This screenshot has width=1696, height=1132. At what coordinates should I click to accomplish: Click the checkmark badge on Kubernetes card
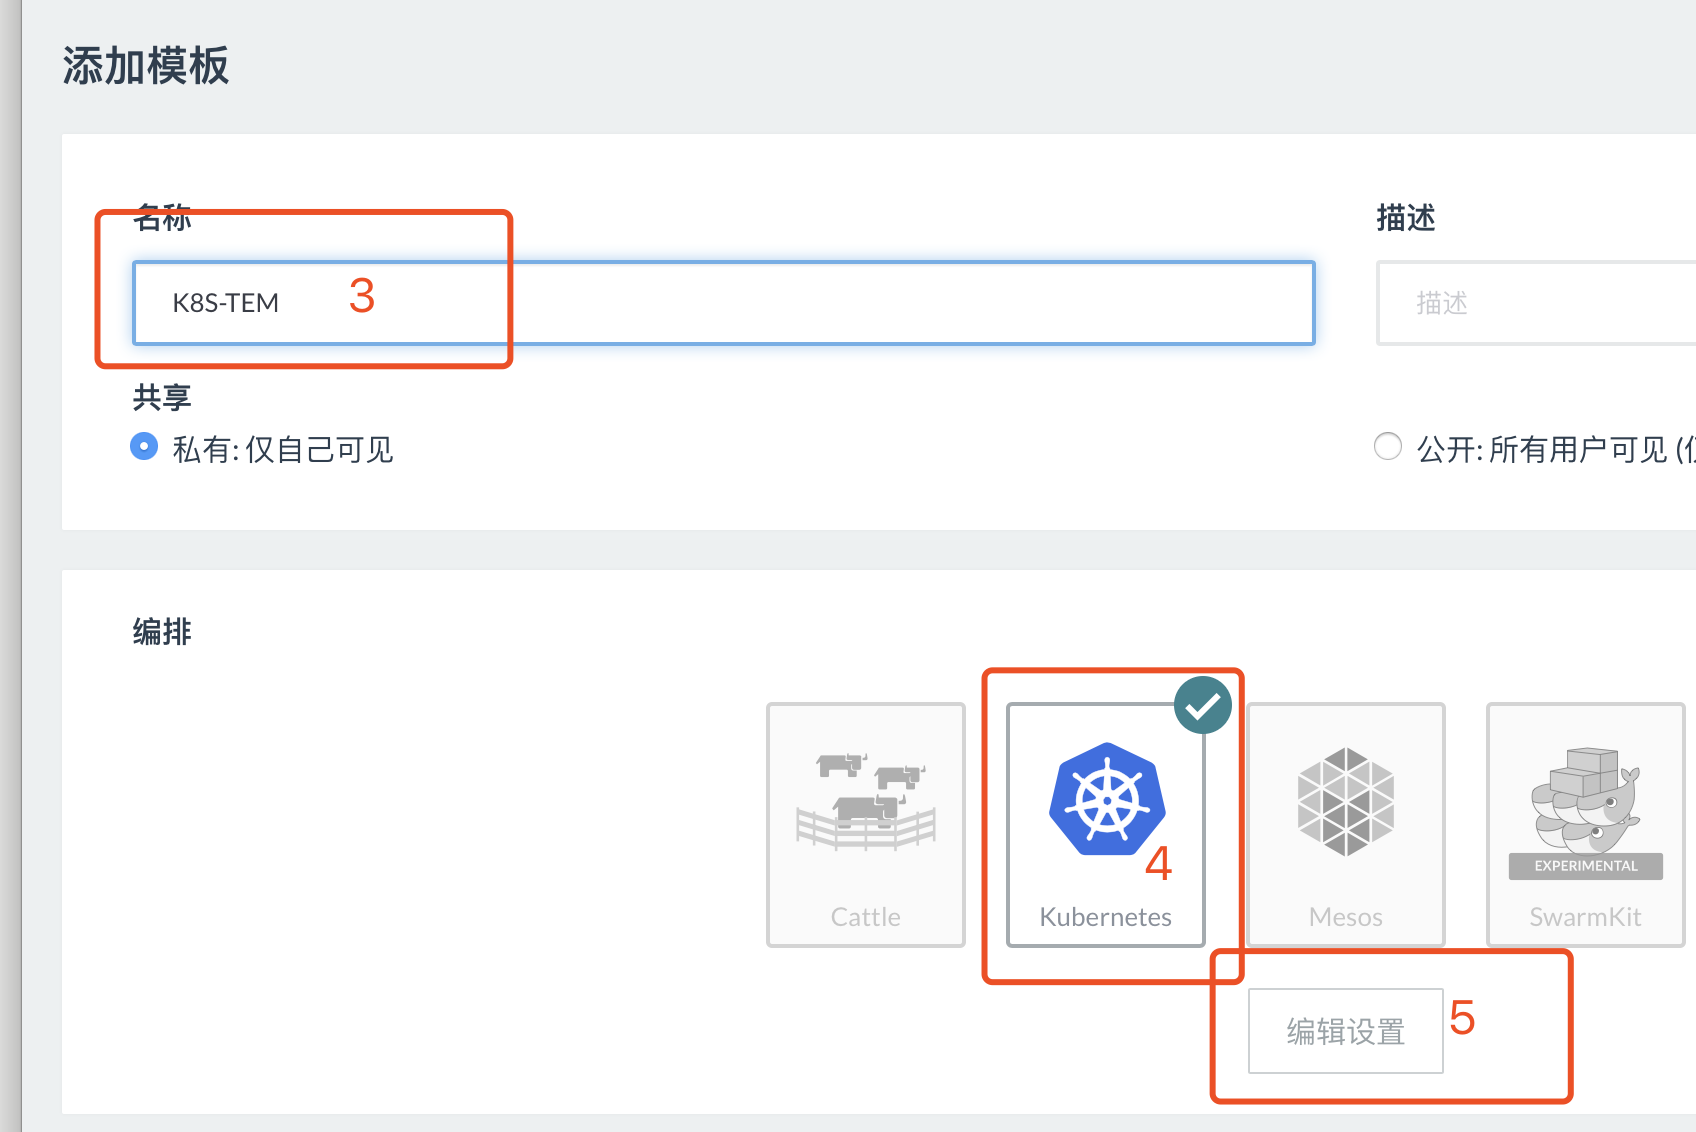pyautogui.click(x=1204, y=704)
